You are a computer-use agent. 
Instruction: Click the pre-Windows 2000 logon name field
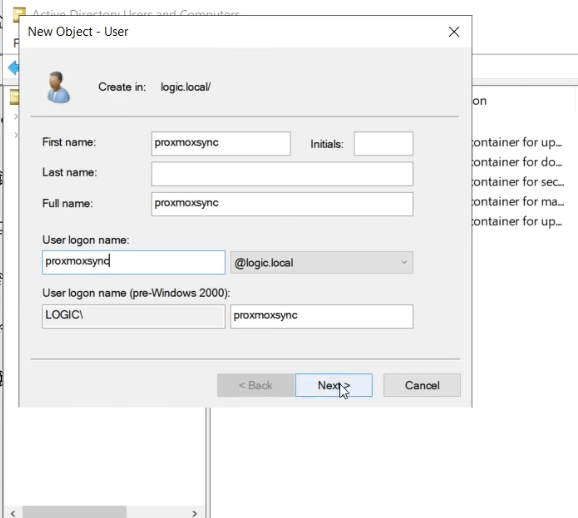[x=321, y=316]
